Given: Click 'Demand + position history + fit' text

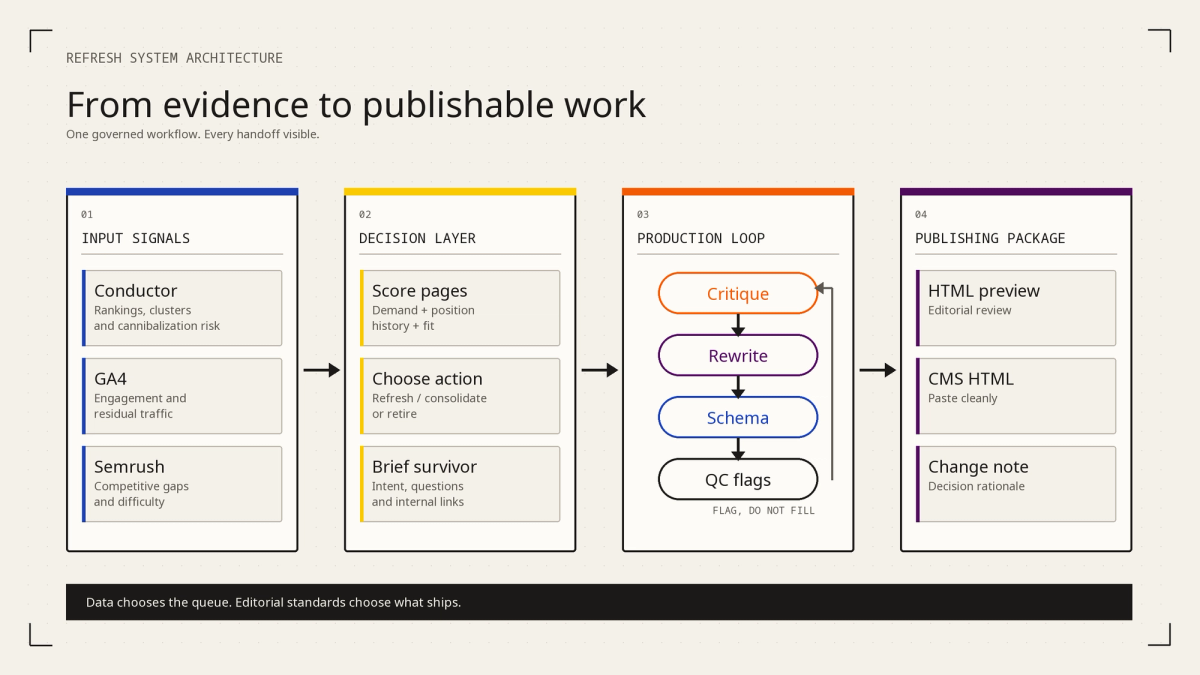Looking at the screenshot, I should [423, 318].
